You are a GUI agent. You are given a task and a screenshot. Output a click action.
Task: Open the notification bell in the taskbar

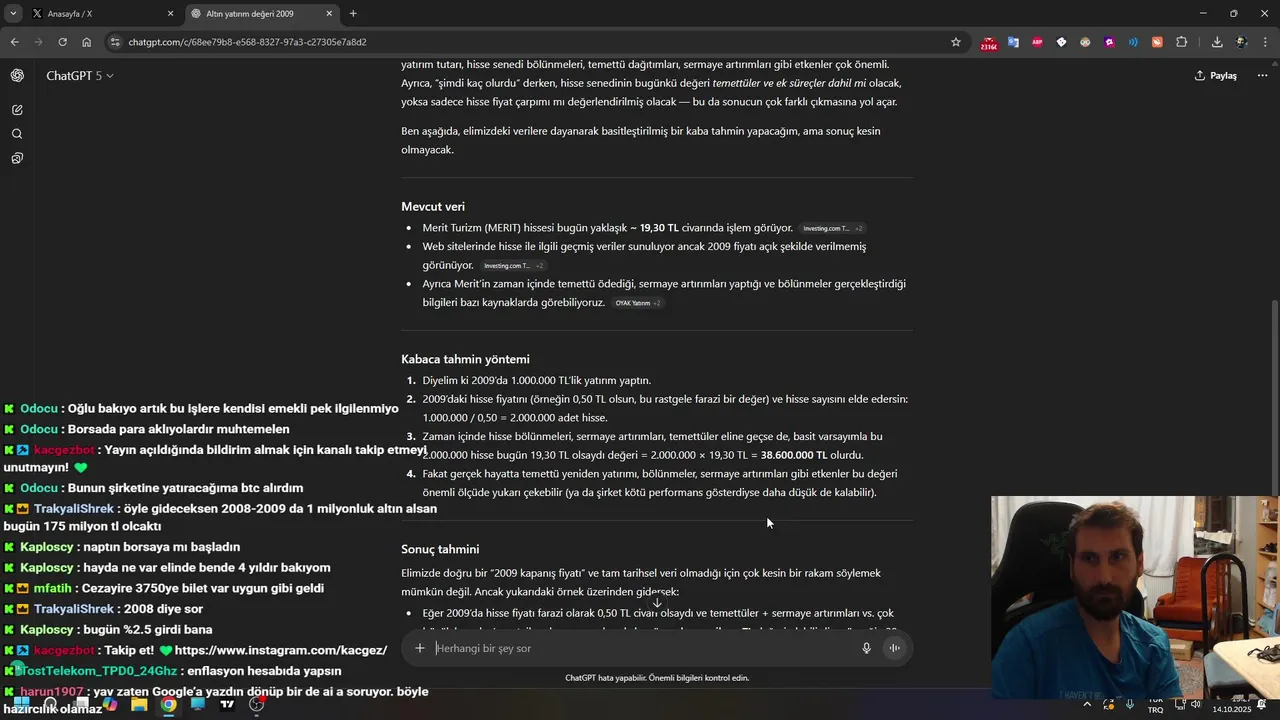point(1262,704)
